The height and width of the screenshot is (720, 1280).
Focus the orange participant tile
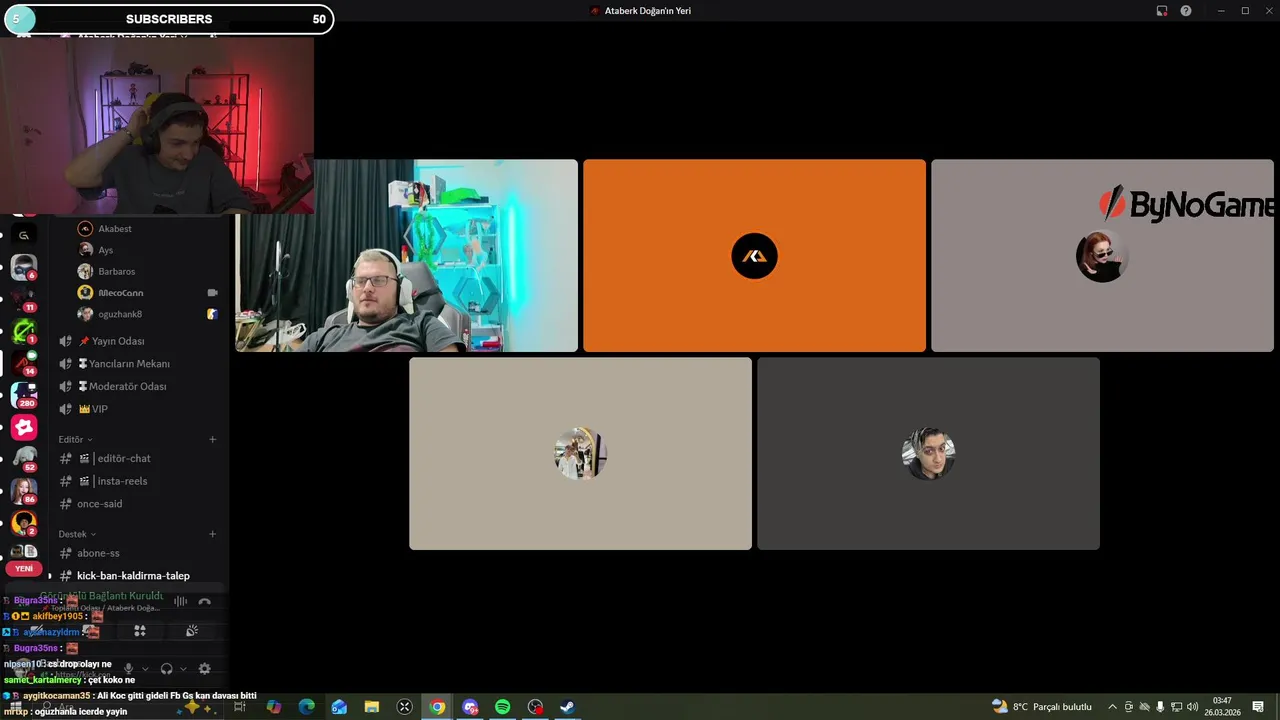pos(754,256)
